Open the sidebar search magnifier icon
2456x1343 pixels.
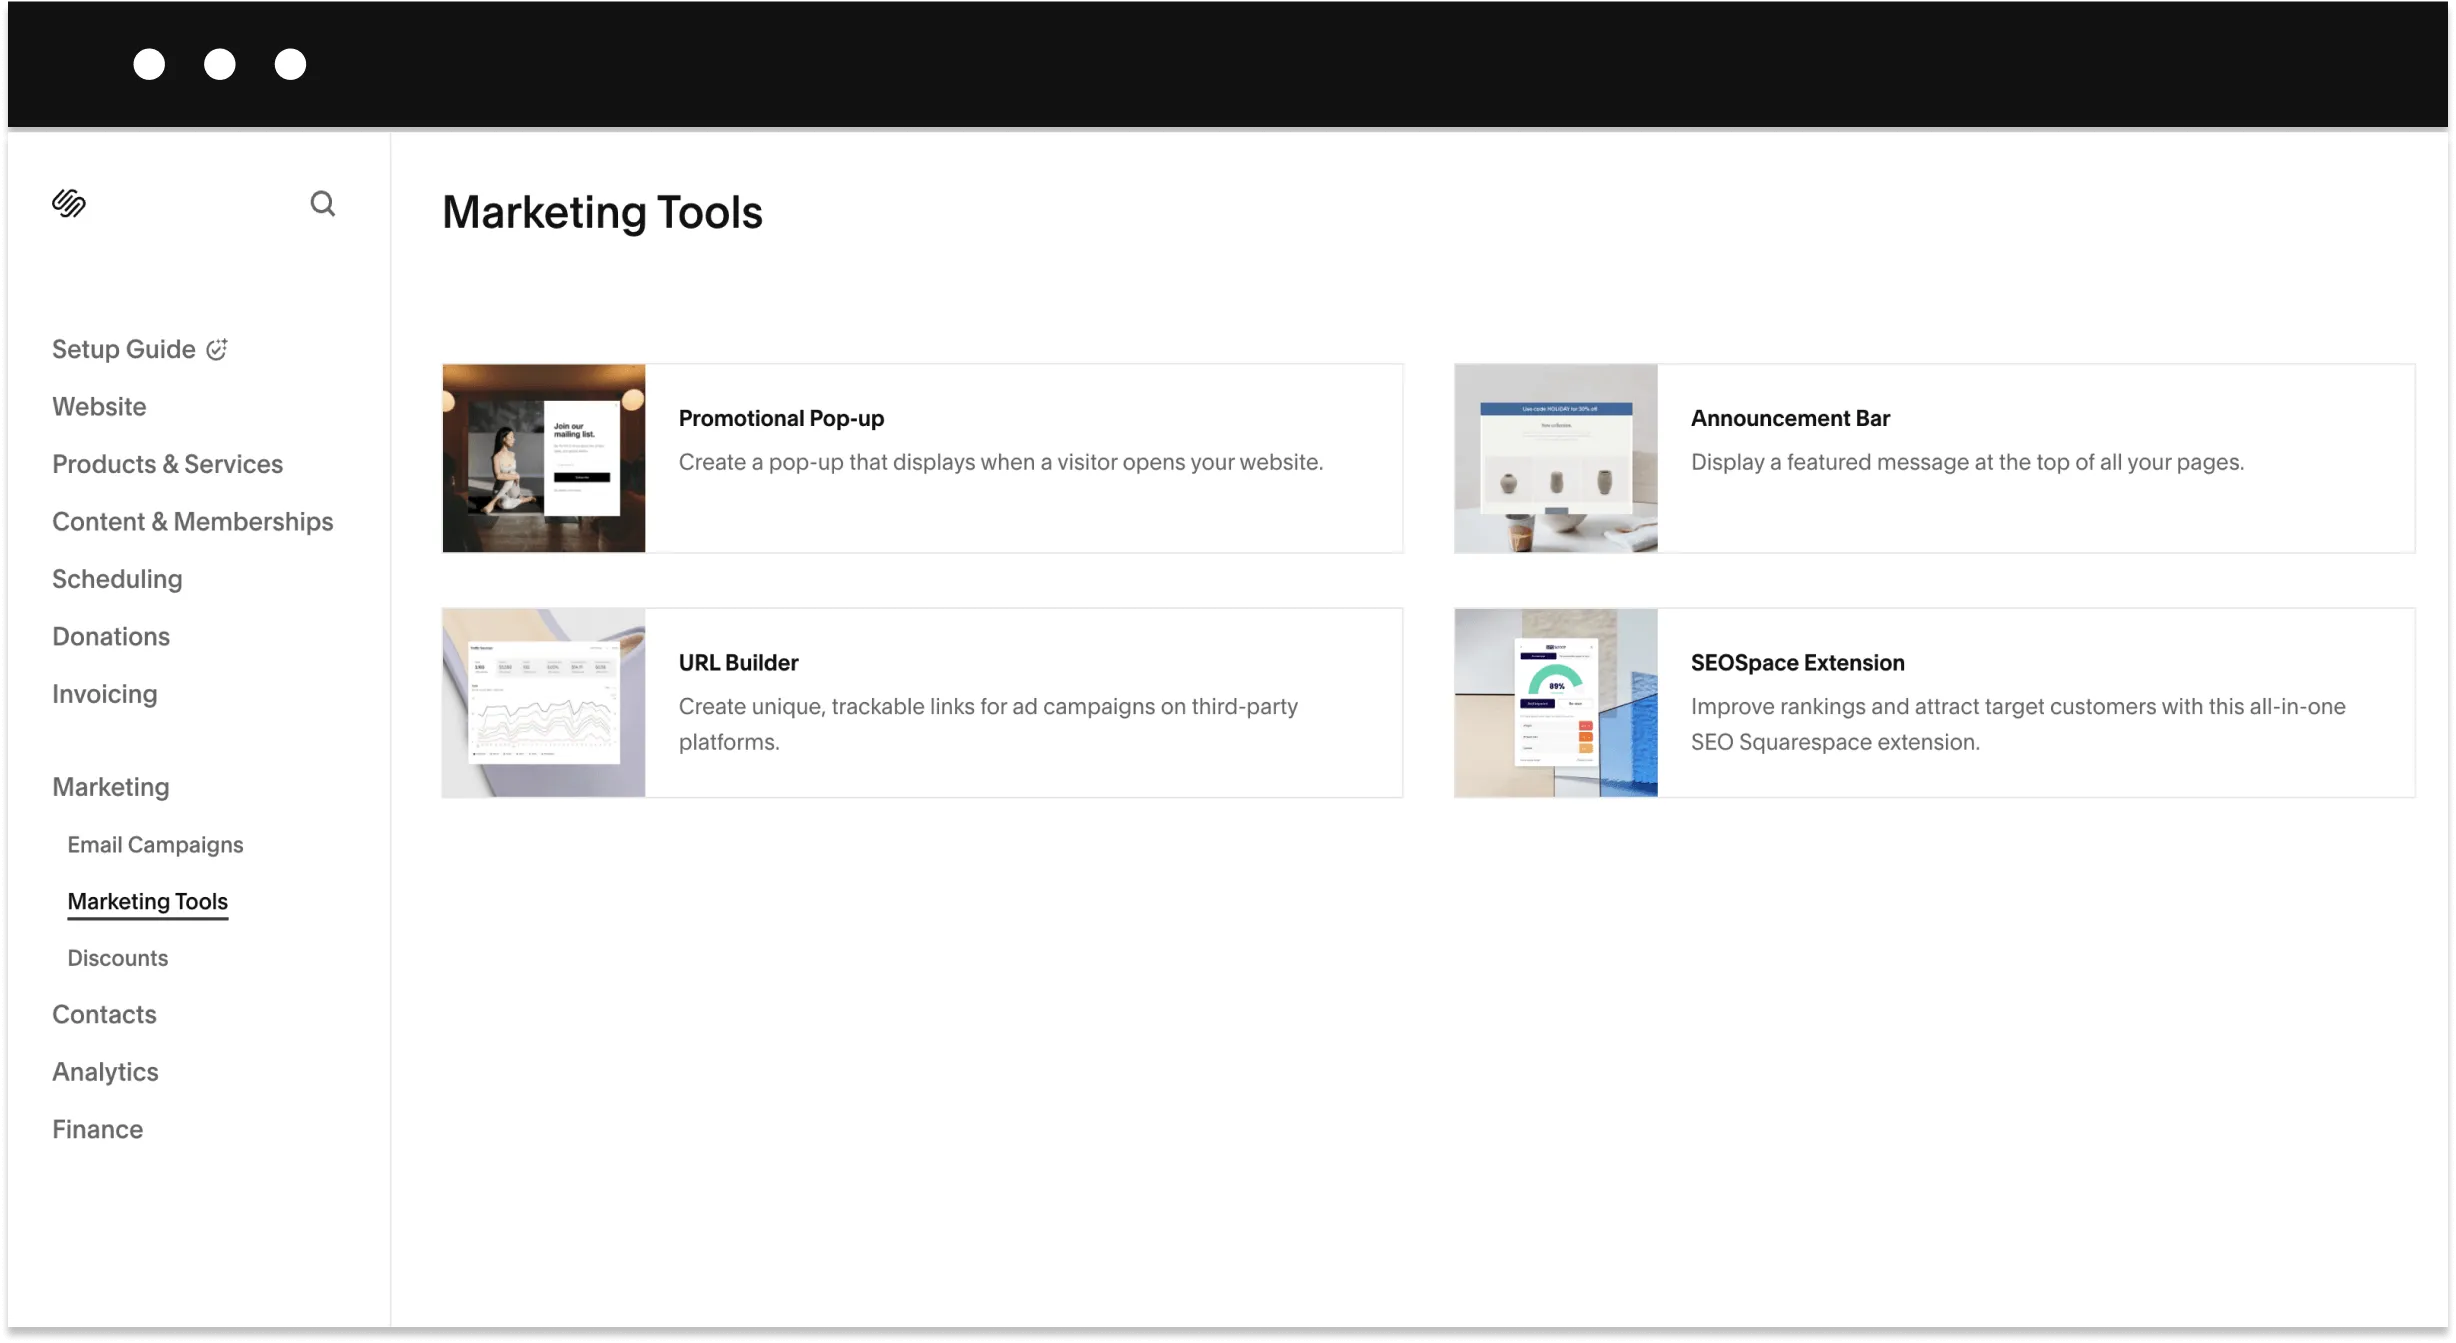[x=322, y=204]
